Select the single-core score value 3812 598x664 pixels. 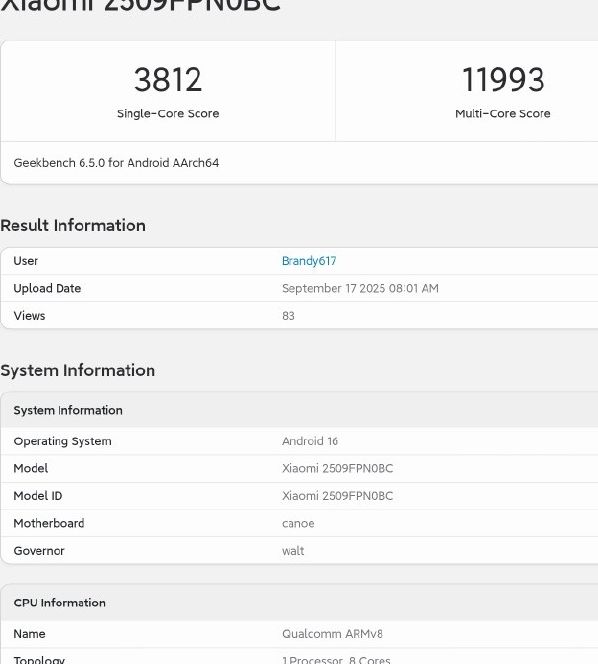coord(168,80)
